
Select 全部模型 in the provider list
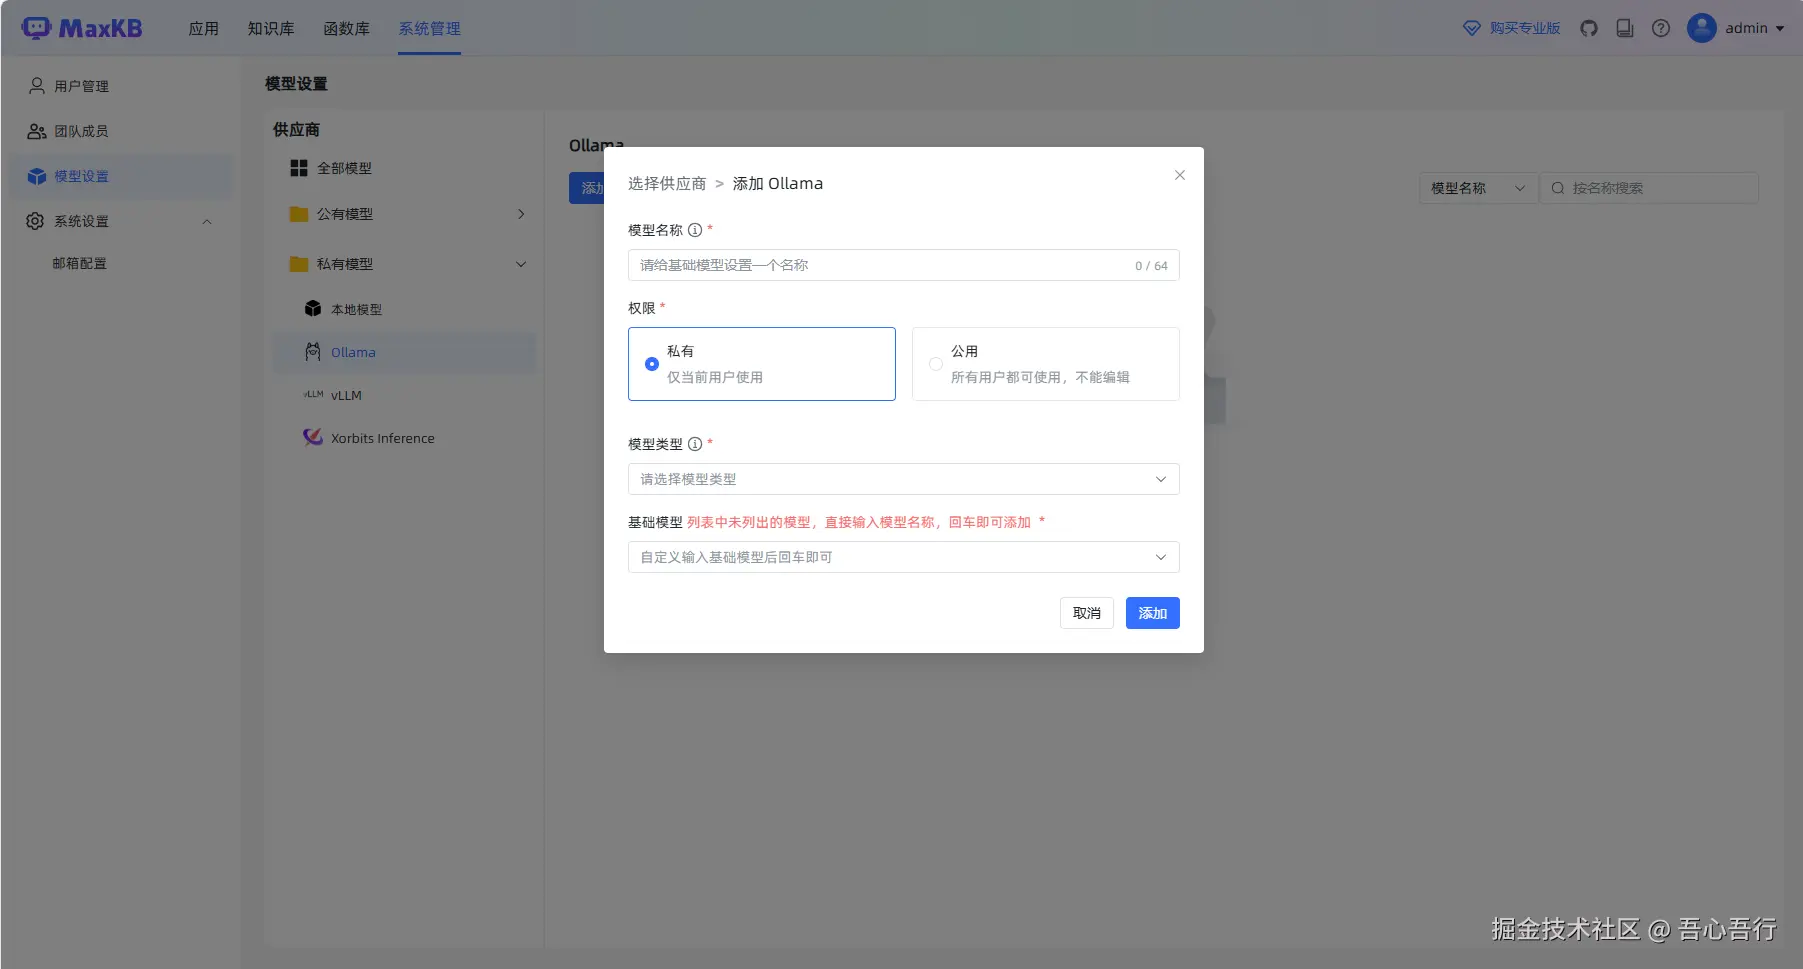(404, 168)
